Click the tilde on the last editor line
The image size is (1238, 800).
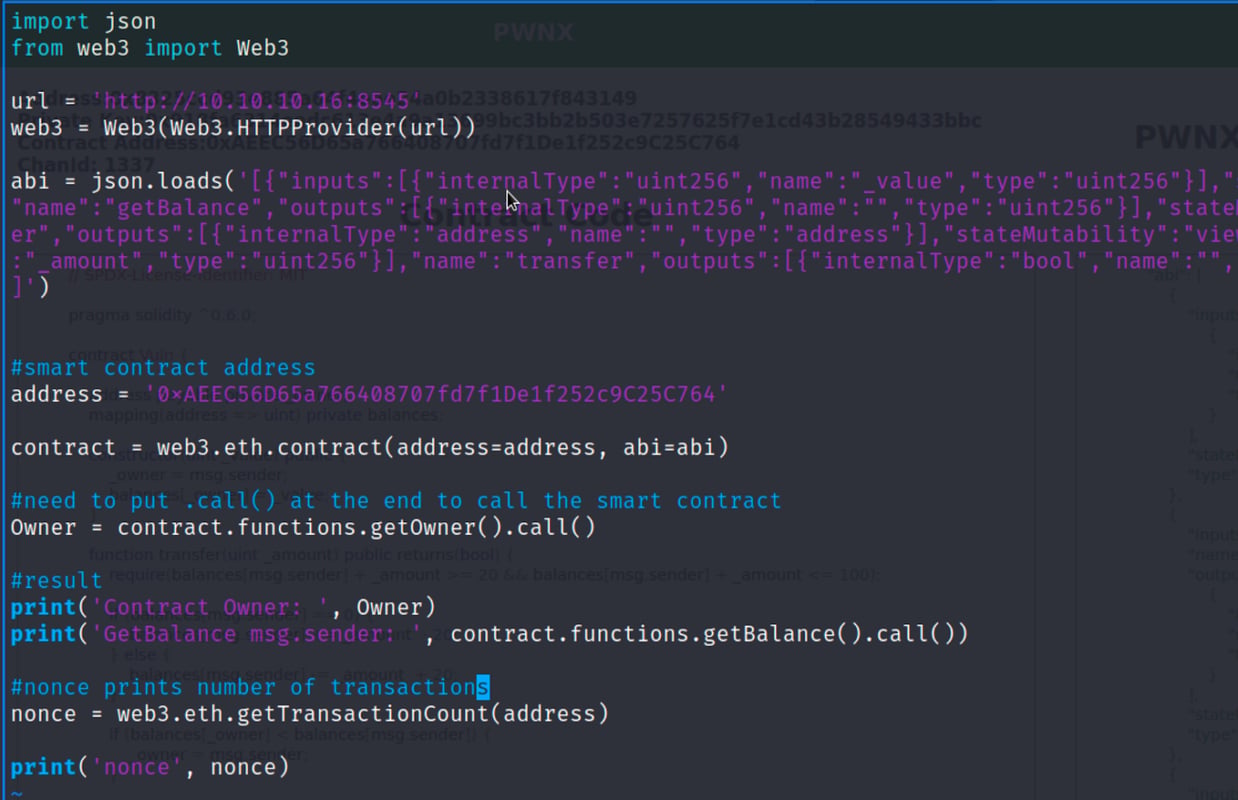click(17, 793)
